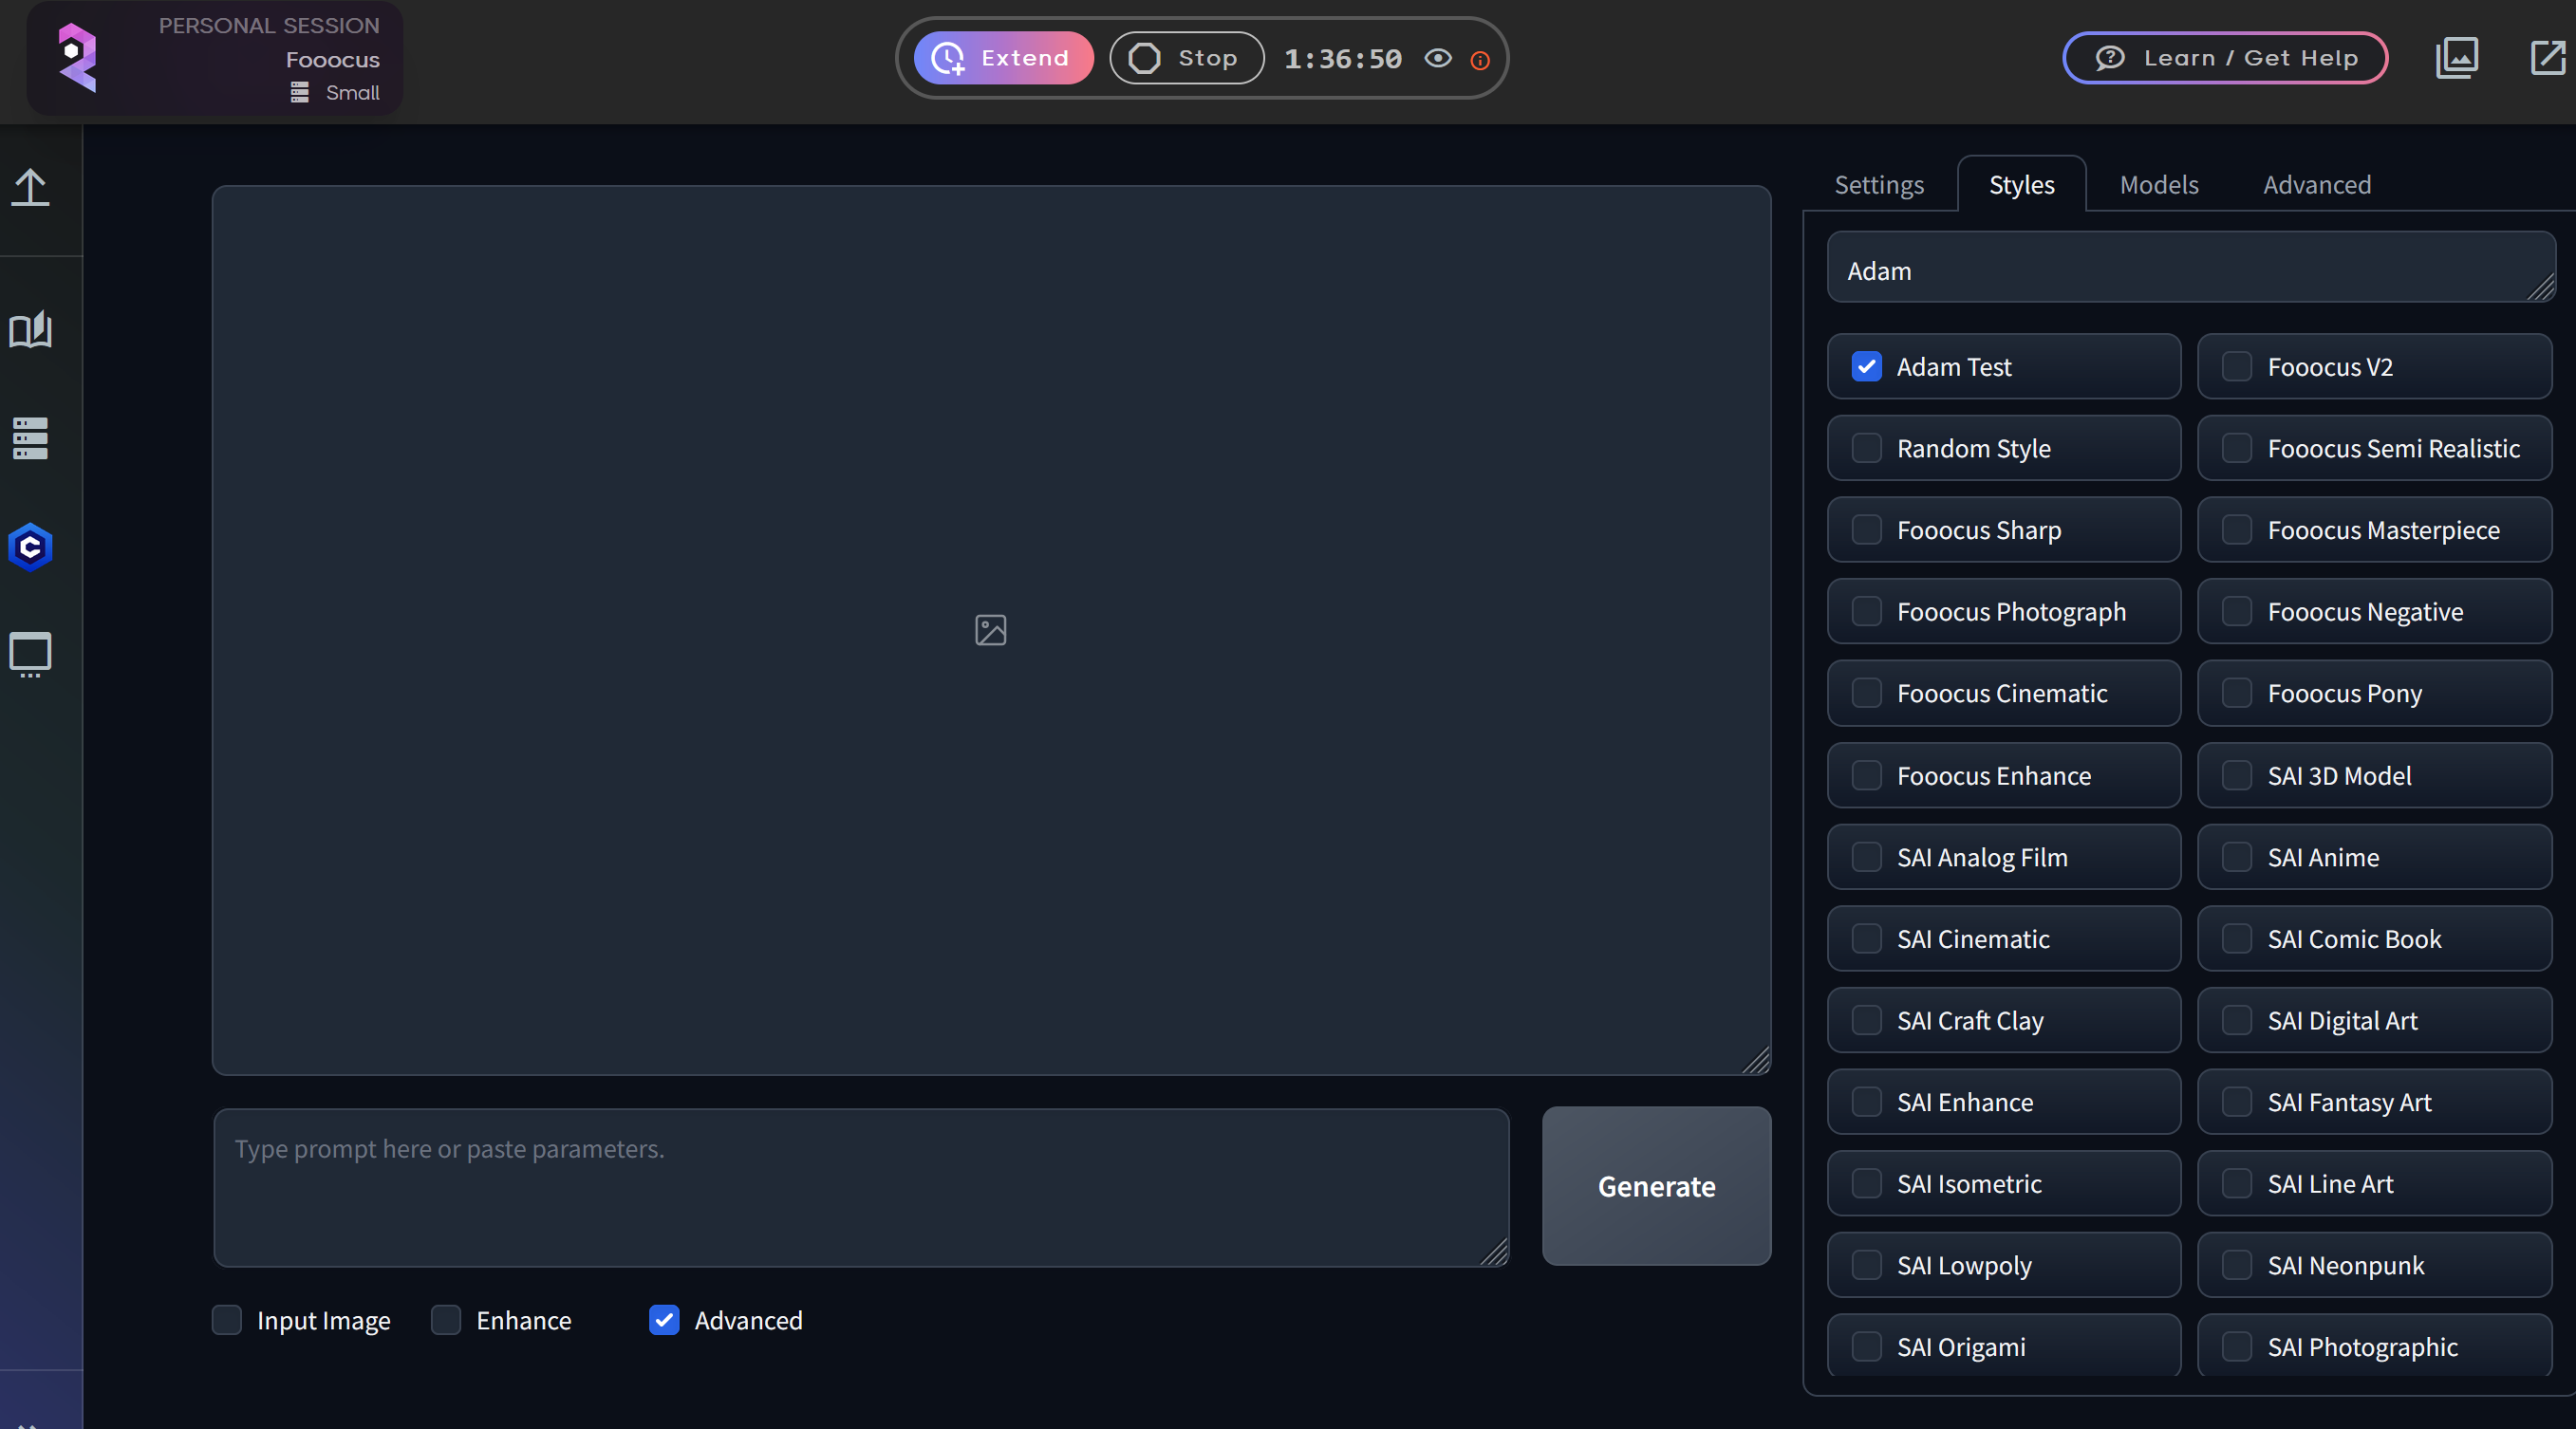The width and height of the screenshot is (2576, 1429).
Task: Click the session info icon beside the timer
Action: click(1480, 60)
